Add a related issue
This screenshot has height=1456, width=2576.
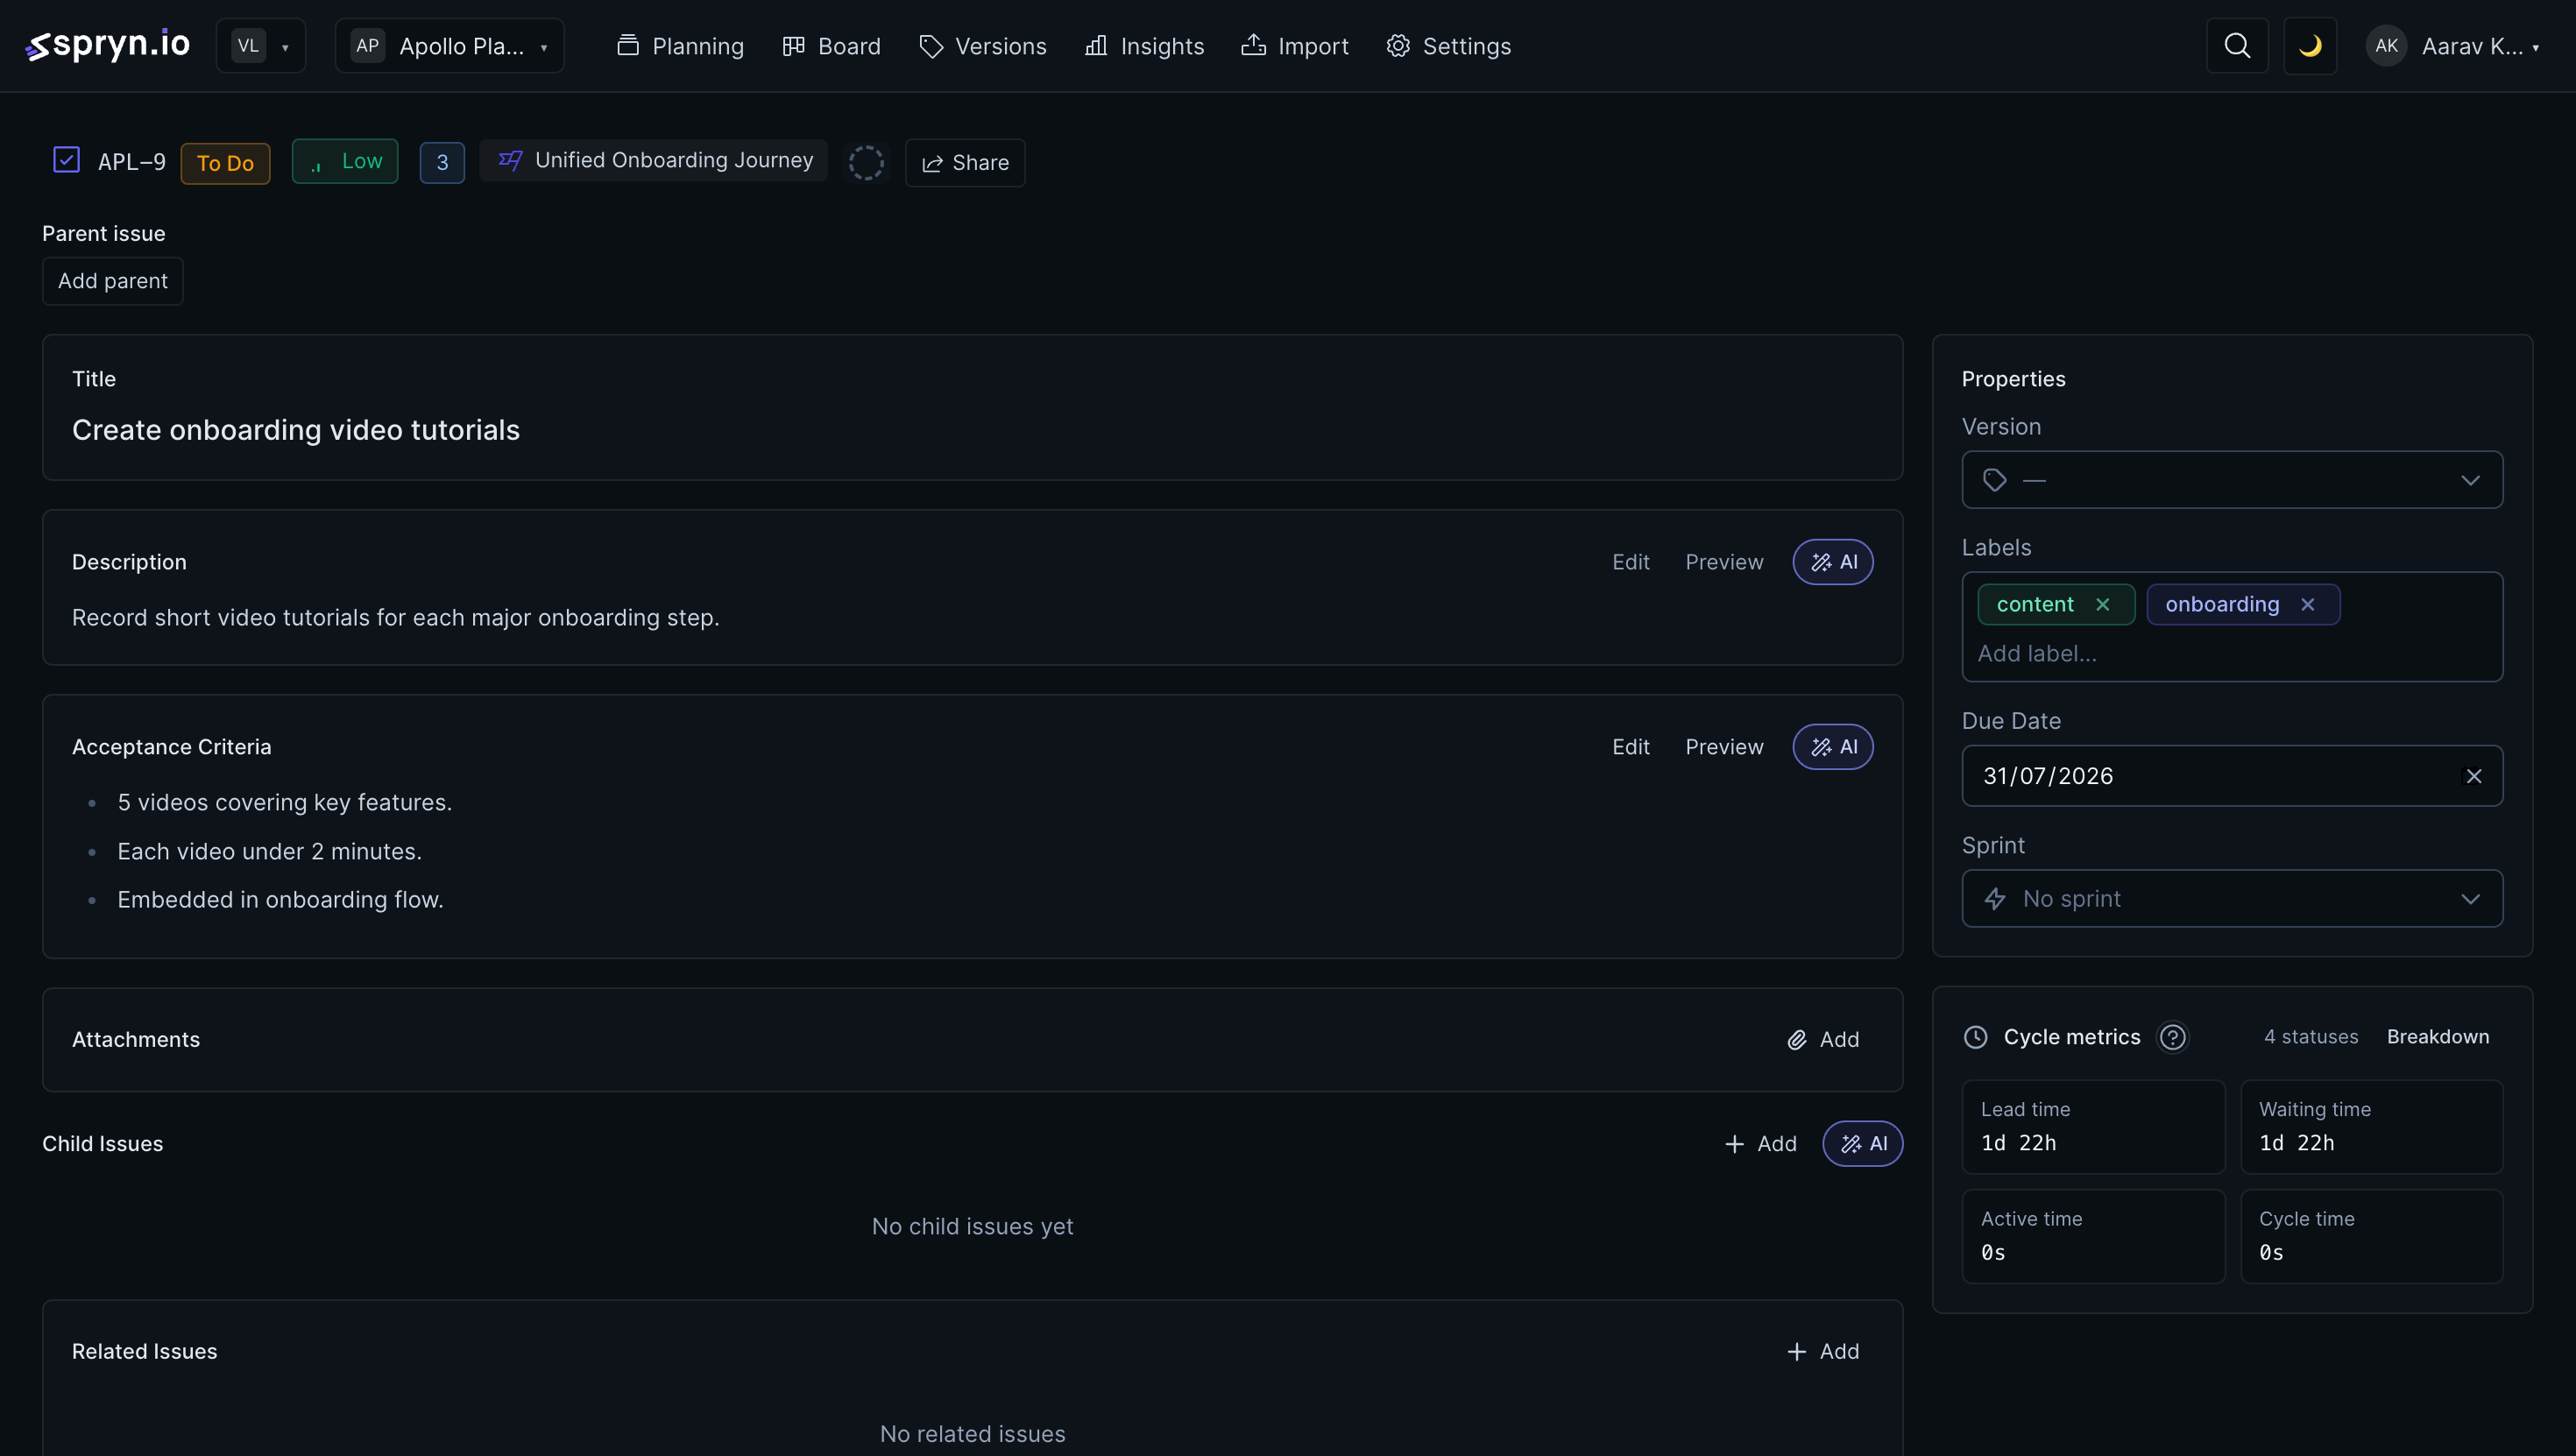[x=1823, y=1351]
